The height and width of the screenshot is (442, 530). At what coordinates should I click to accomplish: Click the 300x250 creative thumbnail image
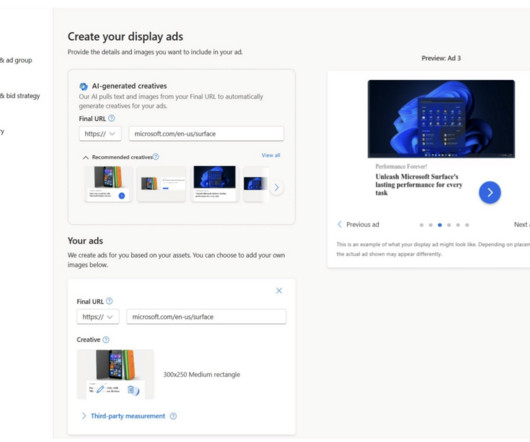pos(116,374)
